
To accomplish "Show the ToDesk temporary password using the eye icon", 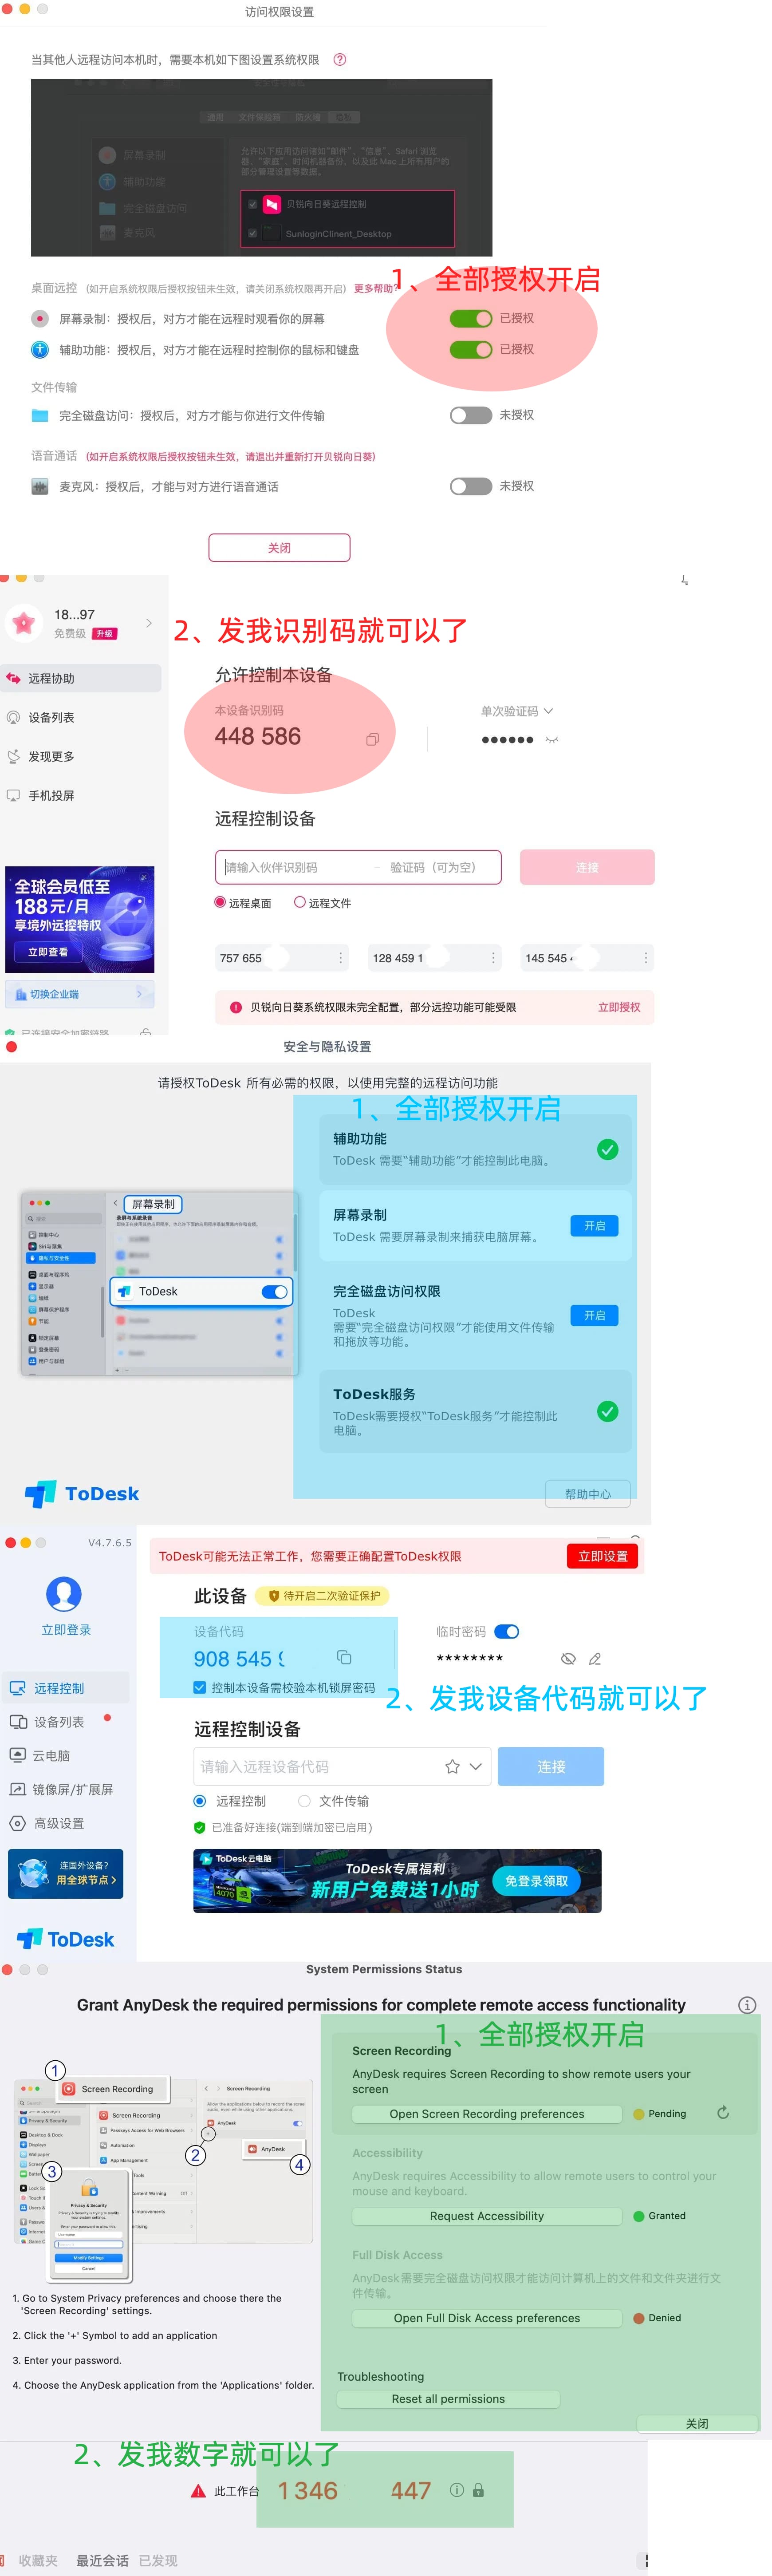I will [x=568, y=1659].
